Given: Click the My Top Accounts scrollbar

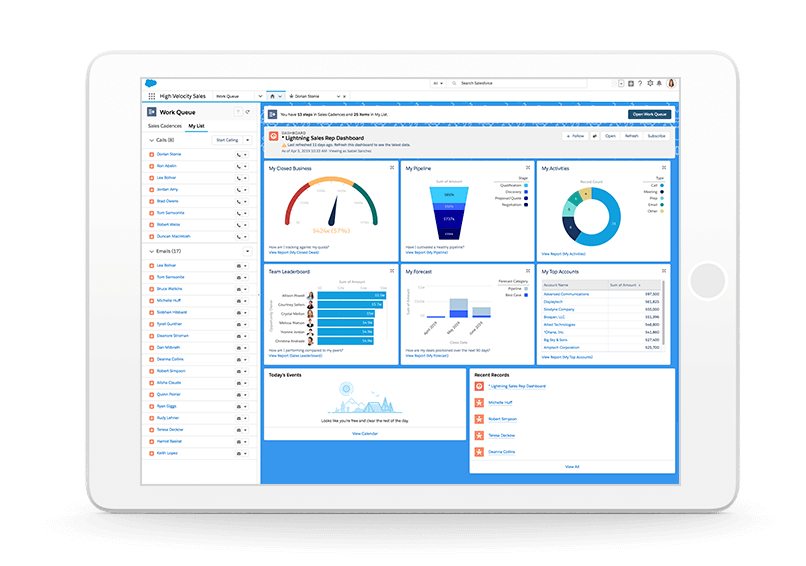Looking at the screenshot, I should pos(664,313).
